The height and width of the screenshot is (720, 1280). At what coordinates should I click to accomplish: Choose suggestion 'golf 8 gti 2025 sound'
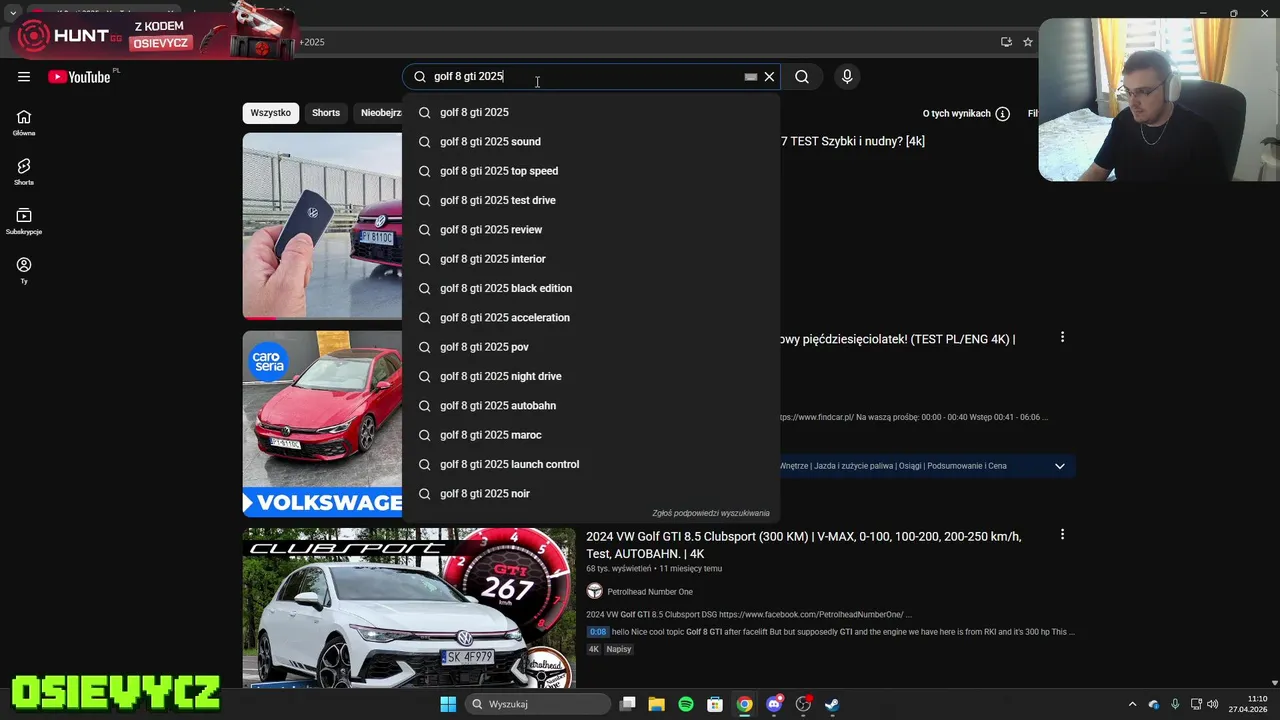(x=591, y=142)
